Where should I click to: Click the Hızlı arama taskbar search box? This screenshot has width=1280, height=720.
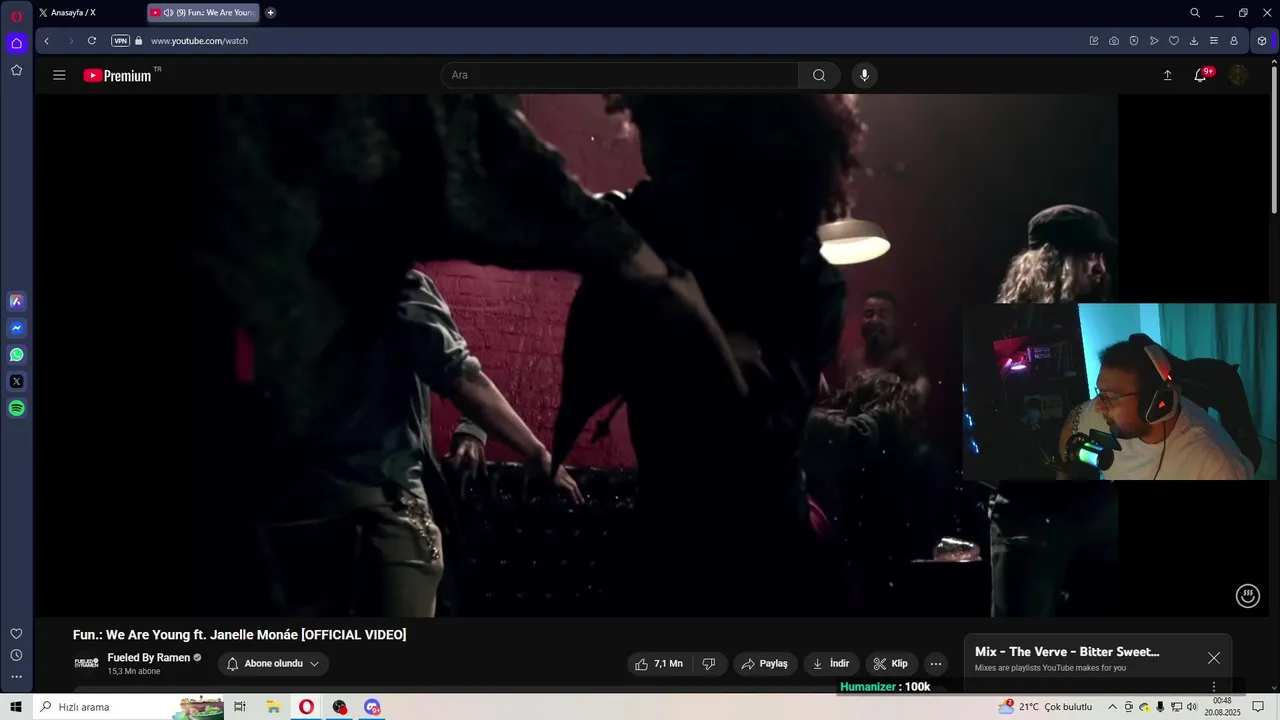click(129, 707)
